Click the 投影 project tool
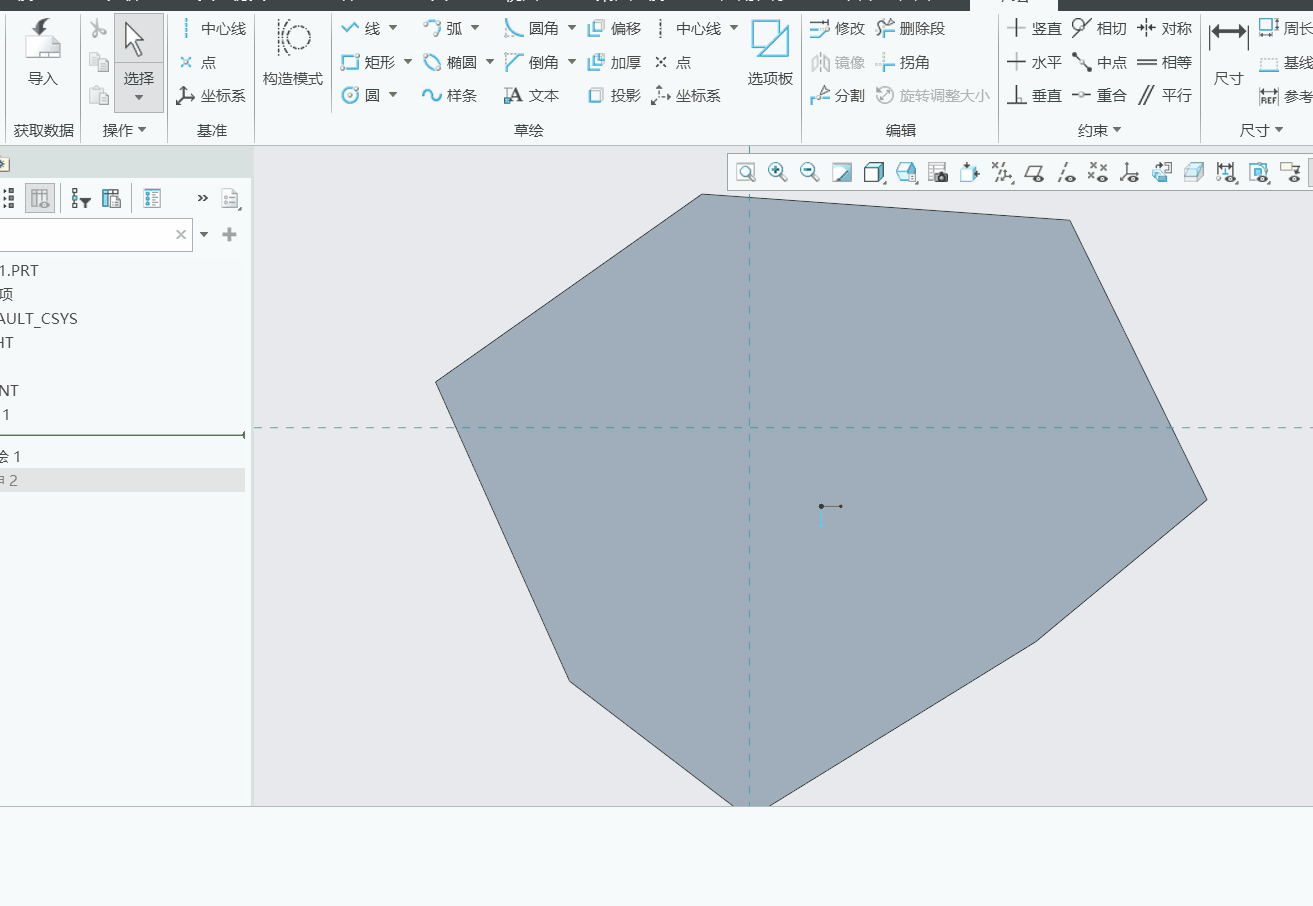This screenshot has width=1313, height=906. [x=614, y=95]
